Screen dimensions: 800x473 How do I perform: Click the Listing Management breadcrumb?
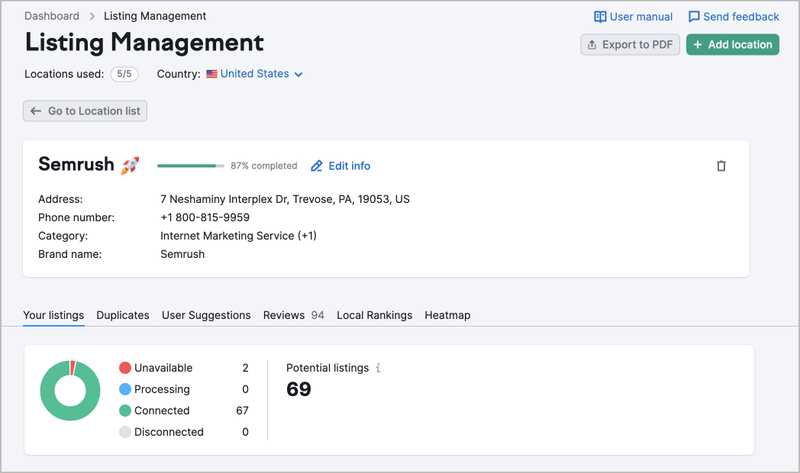coord(155,16)
